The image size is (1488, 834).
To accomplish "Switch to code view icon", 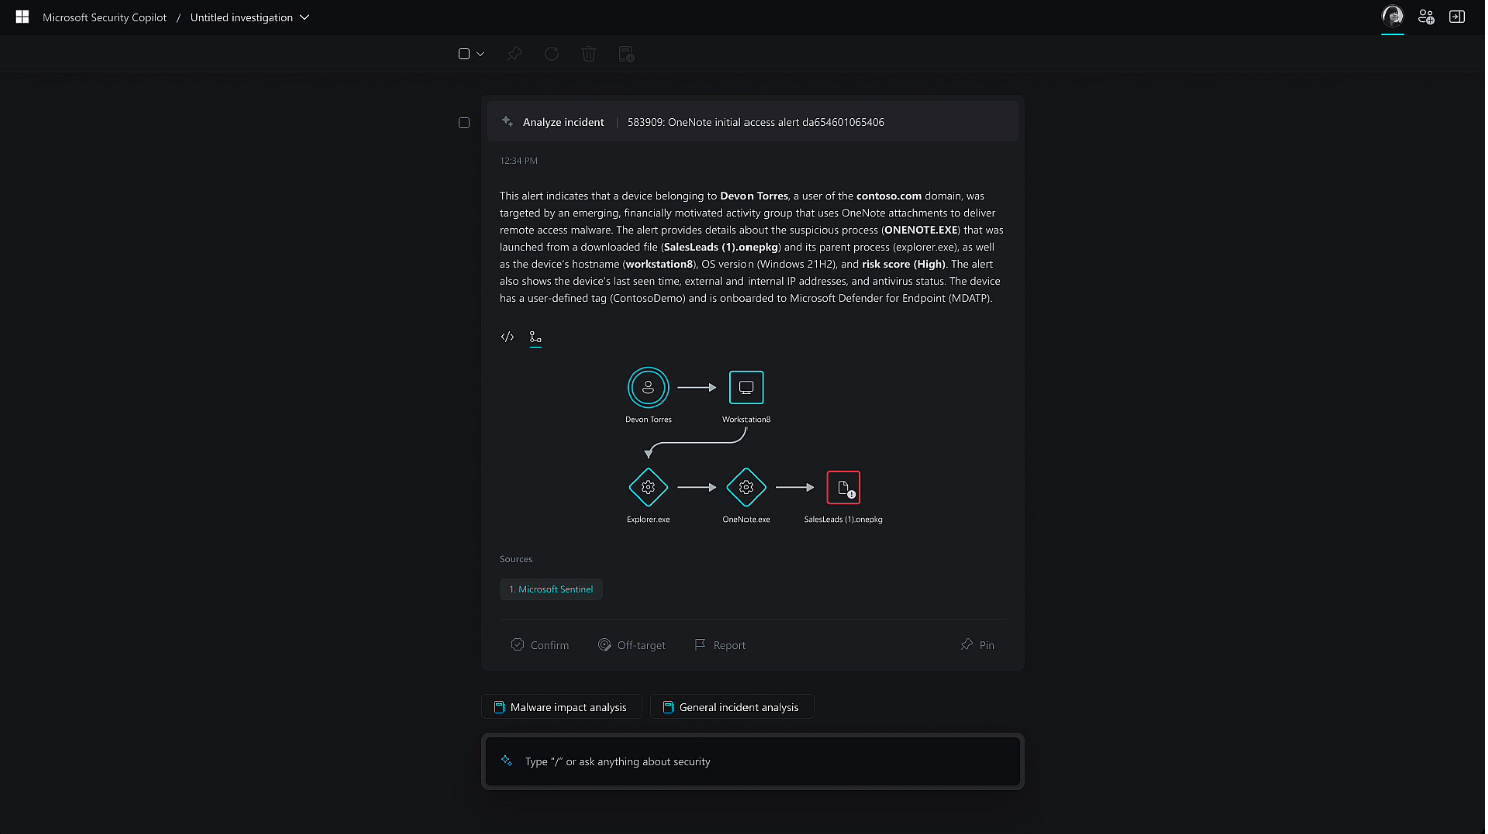I will click(507, 337).
